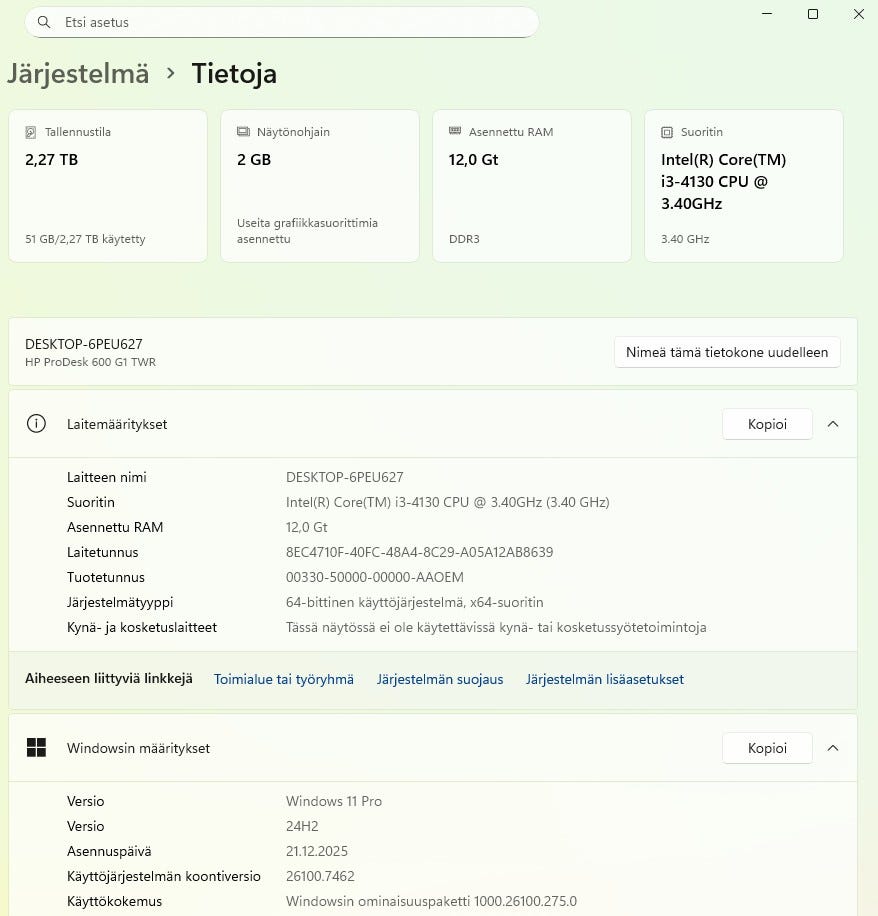Collapse the Windowsin määritykset section chevron
The width and height of the screenshot is (878, 916).
coord(833,748)
